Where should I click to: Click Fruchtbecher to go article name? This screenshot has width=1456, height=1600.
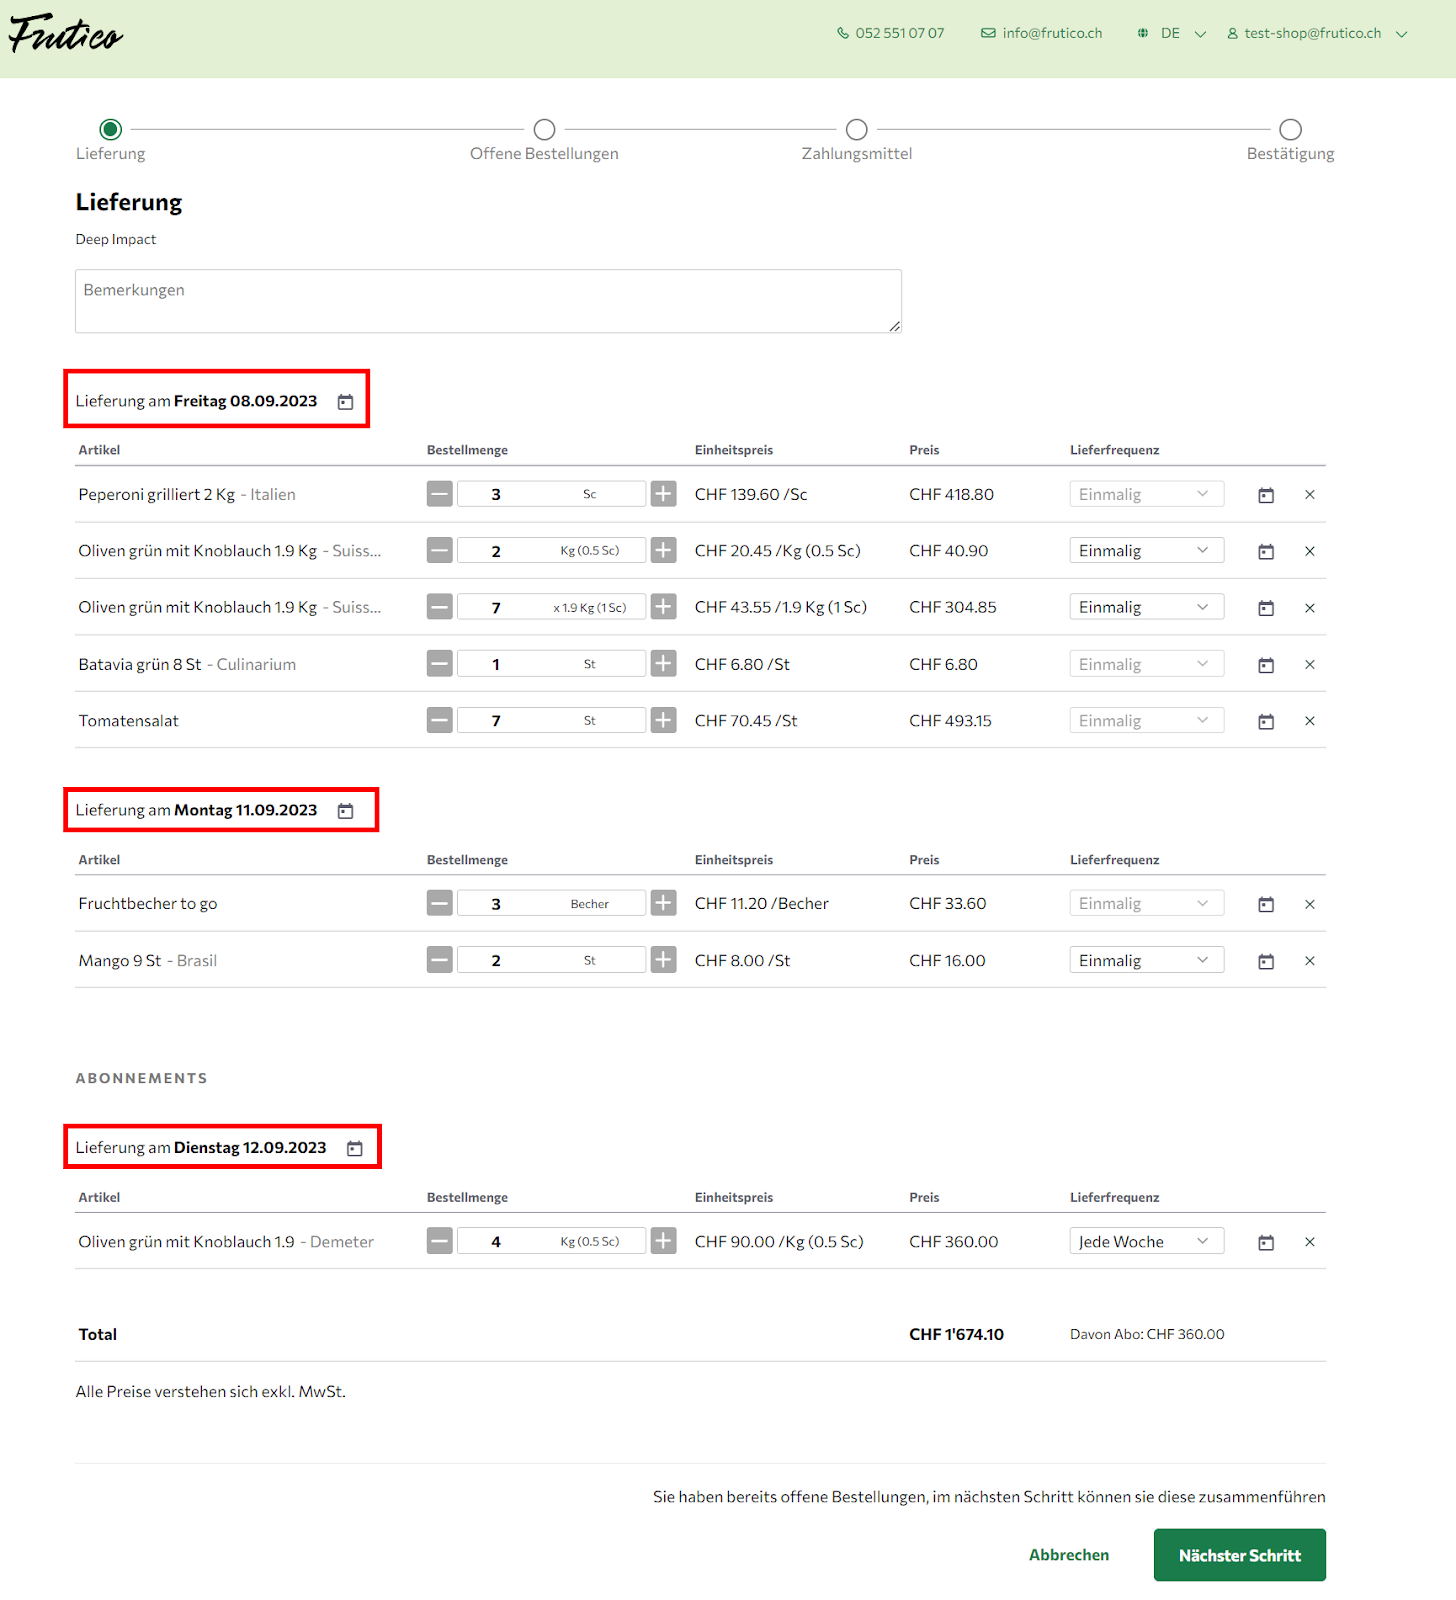coord(148,904)
